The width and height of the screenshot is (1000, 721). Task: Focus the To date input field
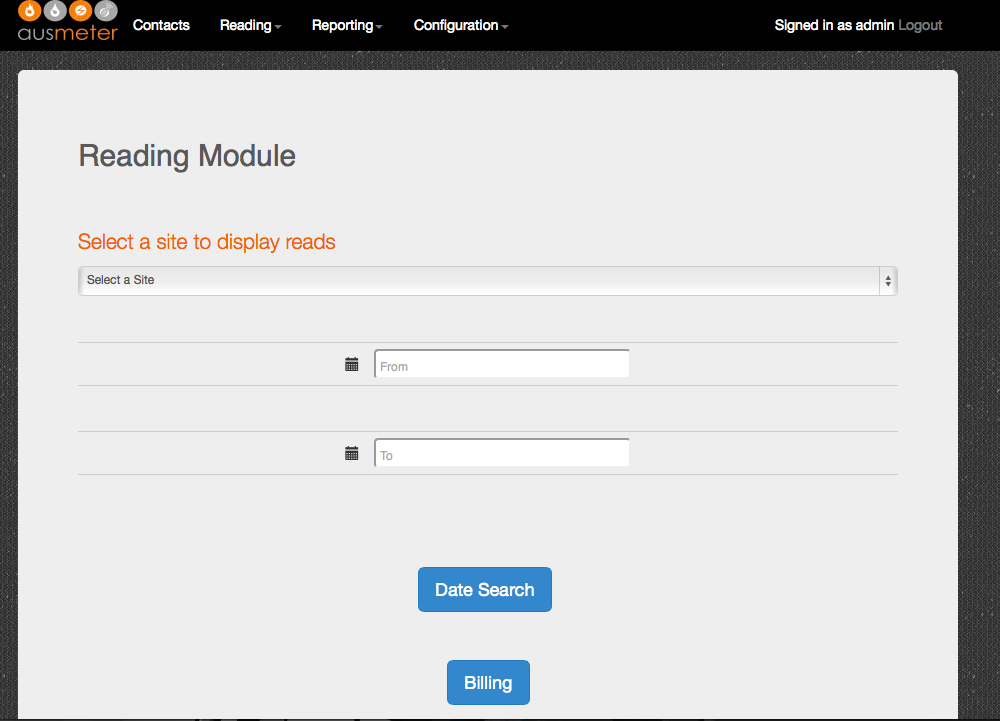tap(502, 454)
